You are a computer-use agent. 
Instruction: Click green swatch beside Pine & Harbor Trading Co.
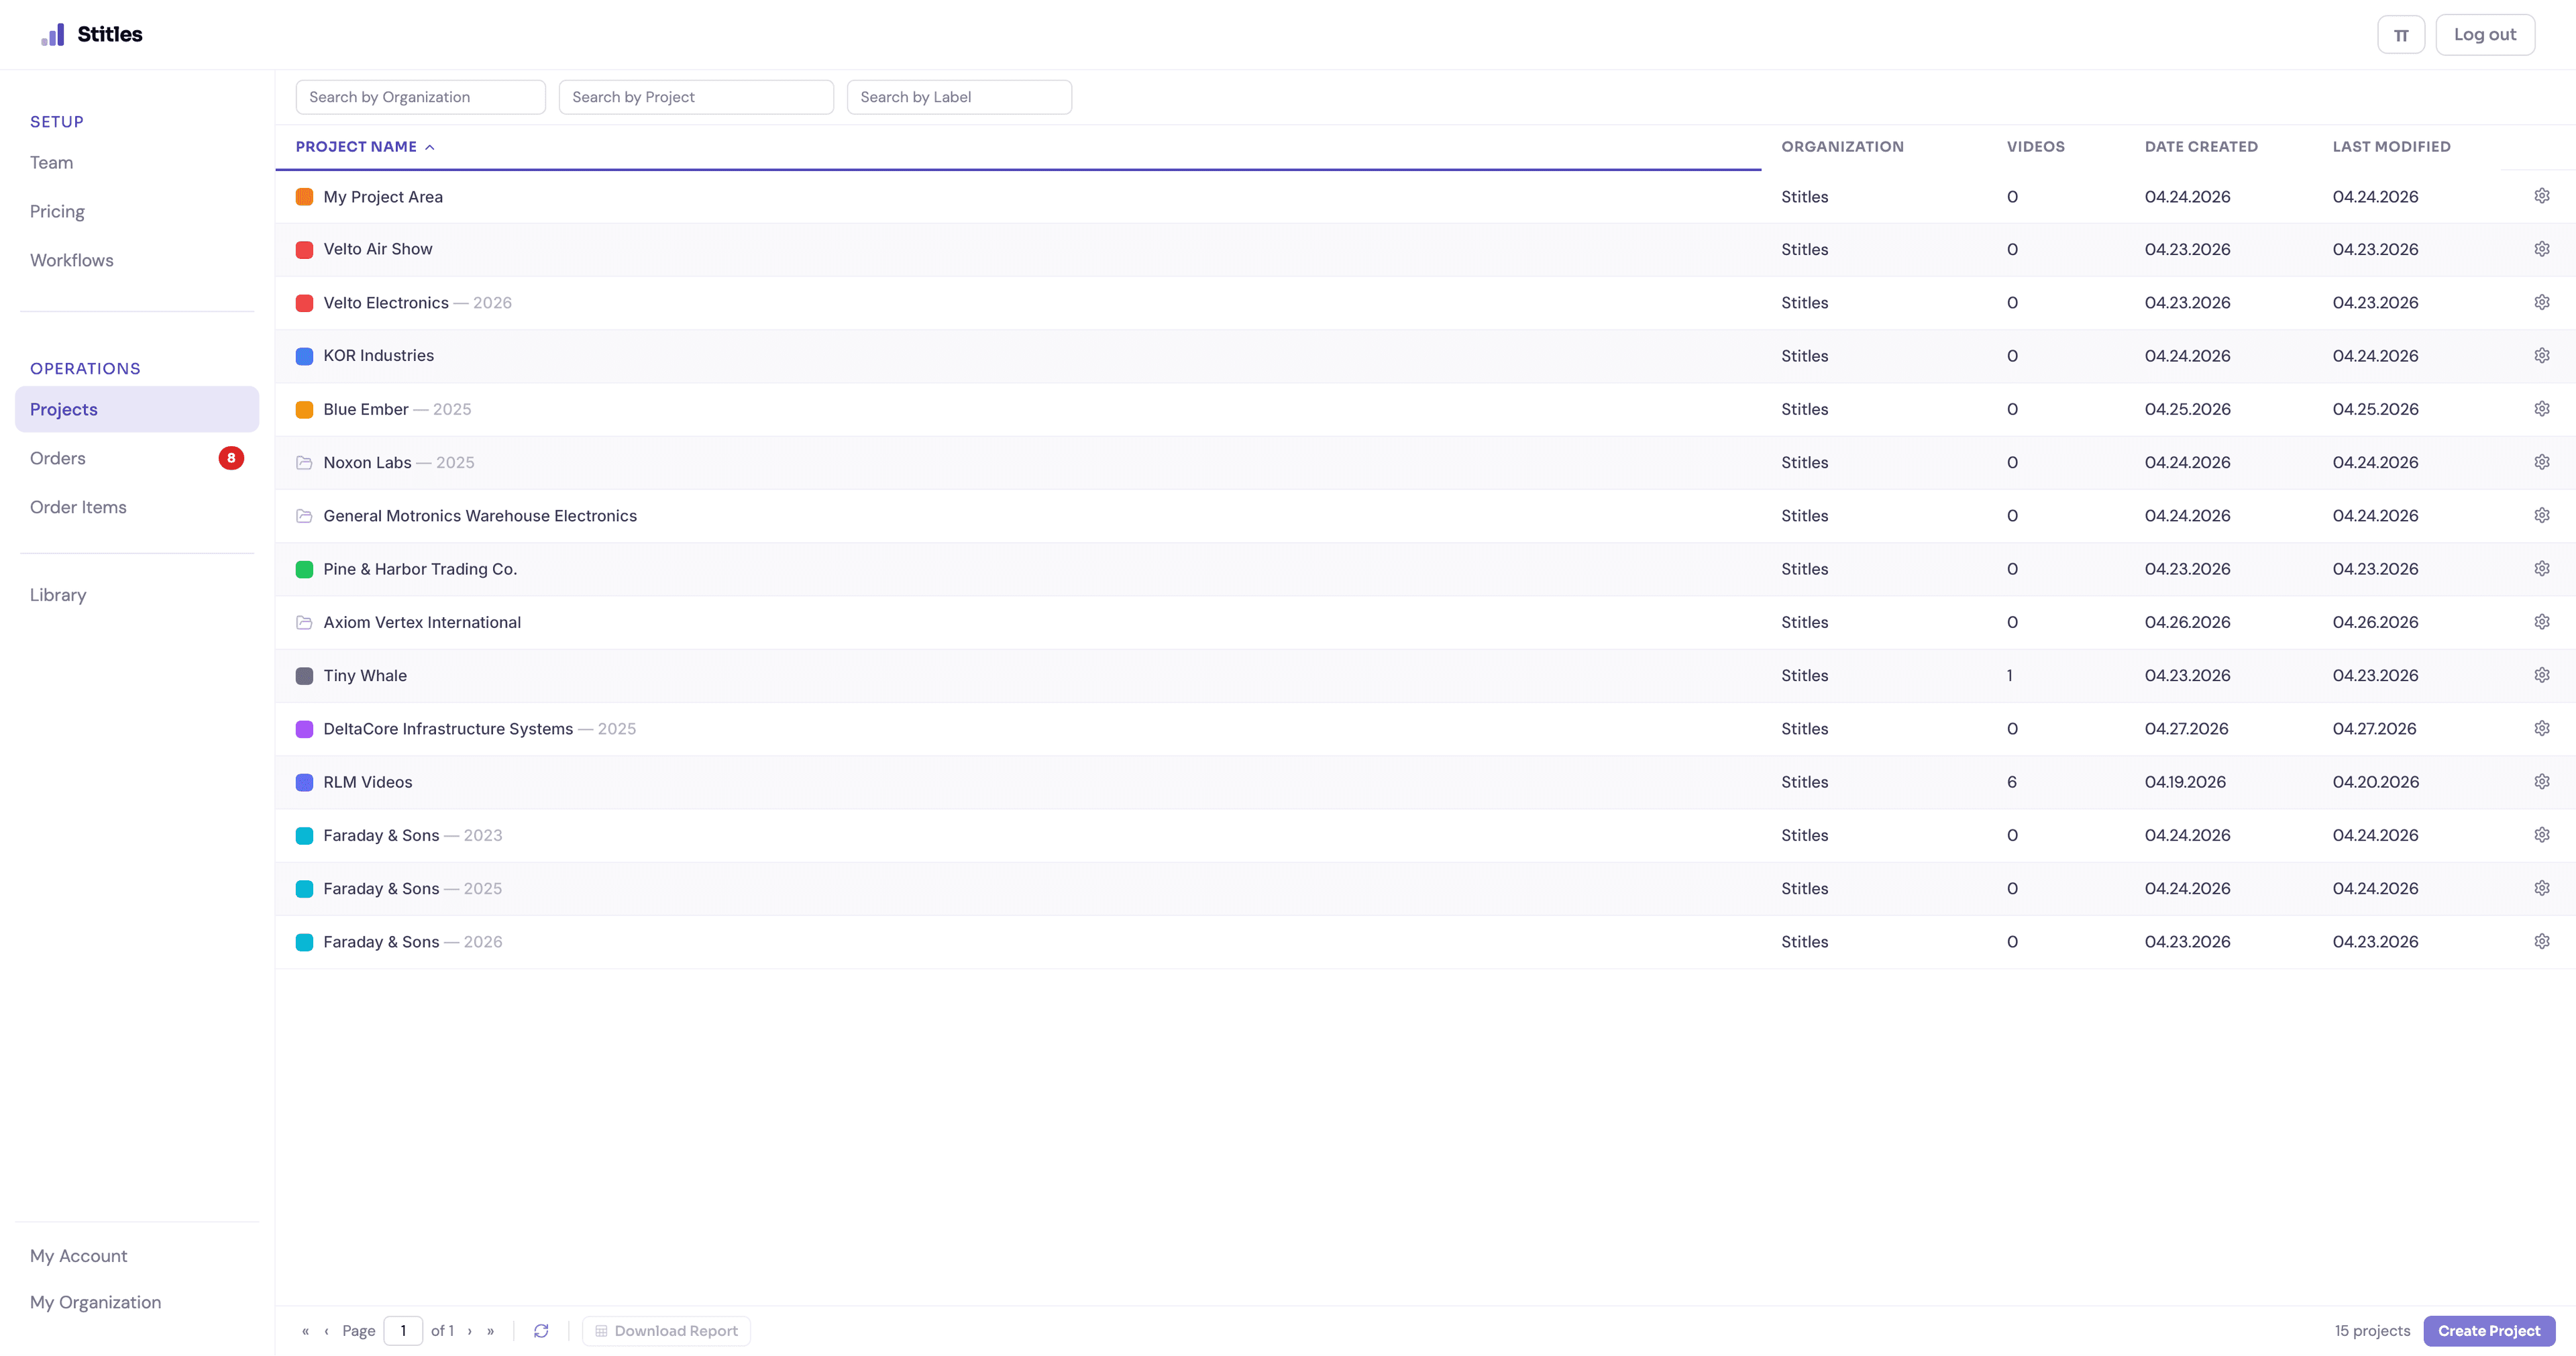pyautogui.click(x=304, y=569)
